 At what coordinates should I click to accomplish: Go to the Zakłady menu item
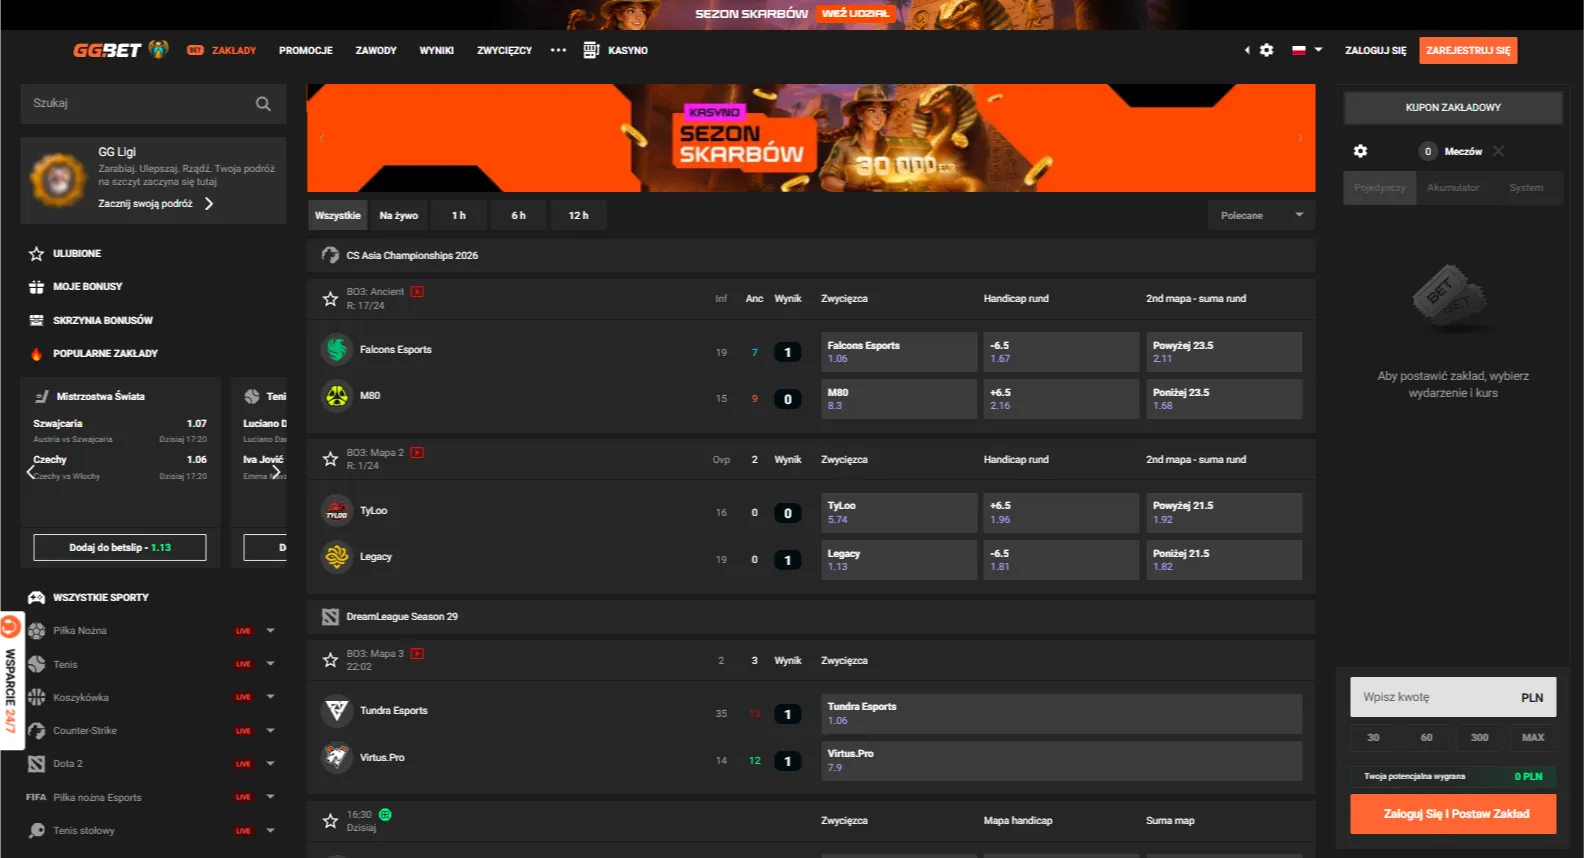pos(222,50)
